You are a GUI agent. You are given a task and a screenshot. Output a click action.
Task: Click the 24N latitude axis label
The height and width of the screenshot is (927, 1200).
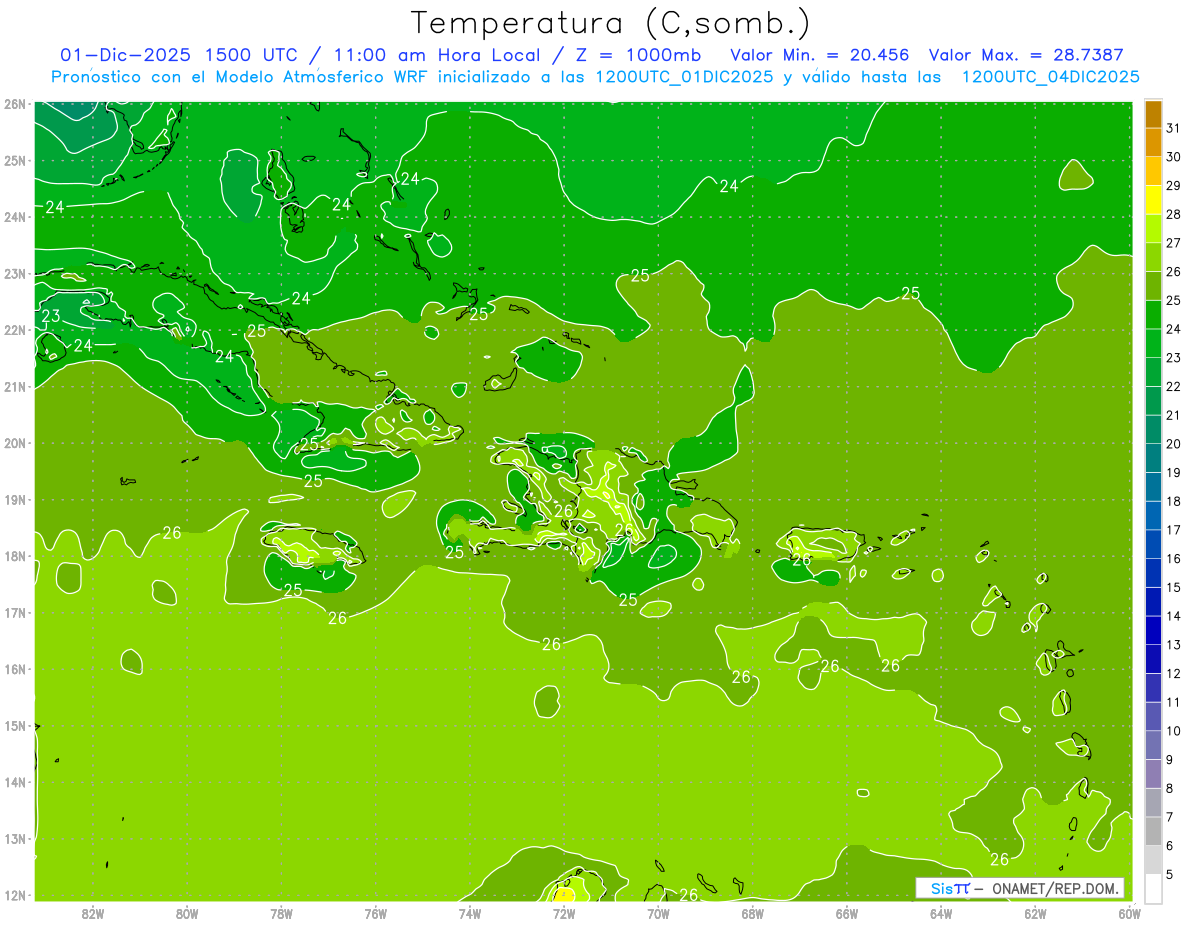click(14, 217)
